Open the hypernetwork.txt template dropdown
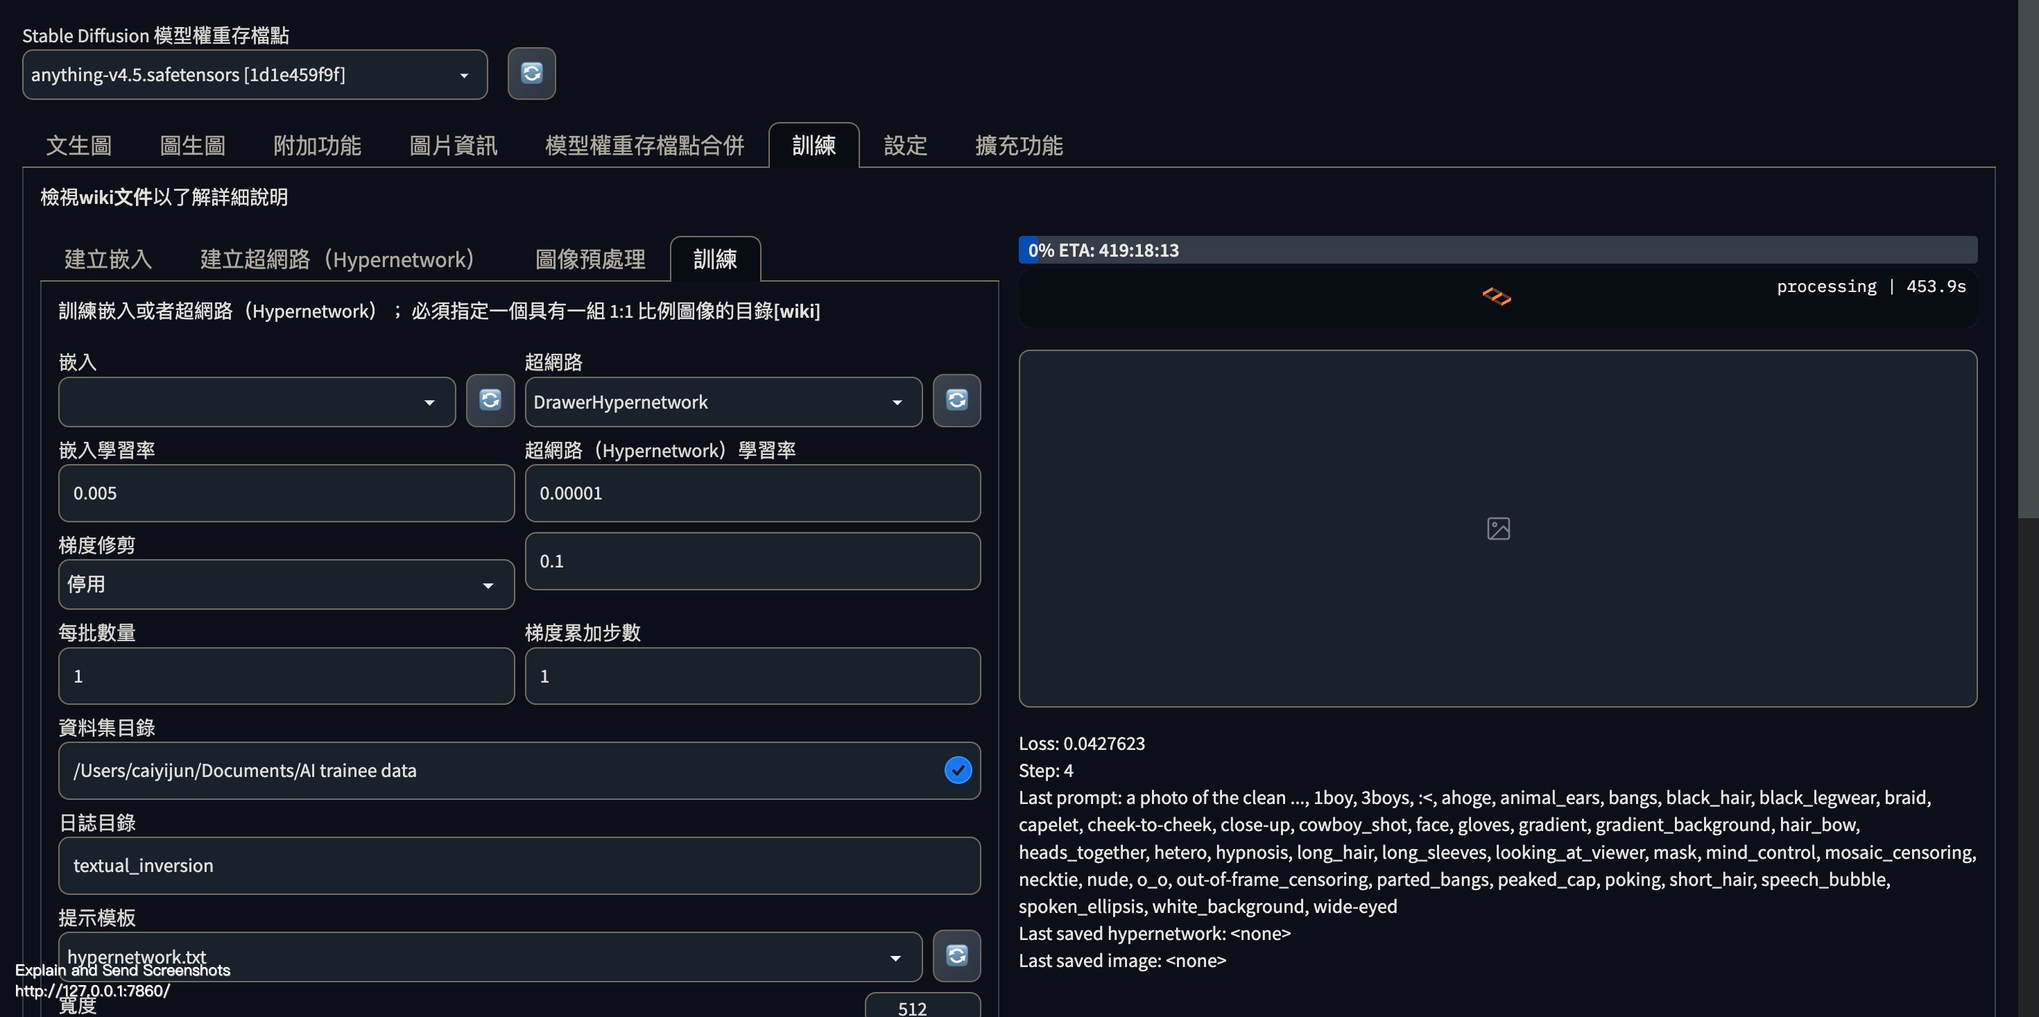 [x=489, y=957]
